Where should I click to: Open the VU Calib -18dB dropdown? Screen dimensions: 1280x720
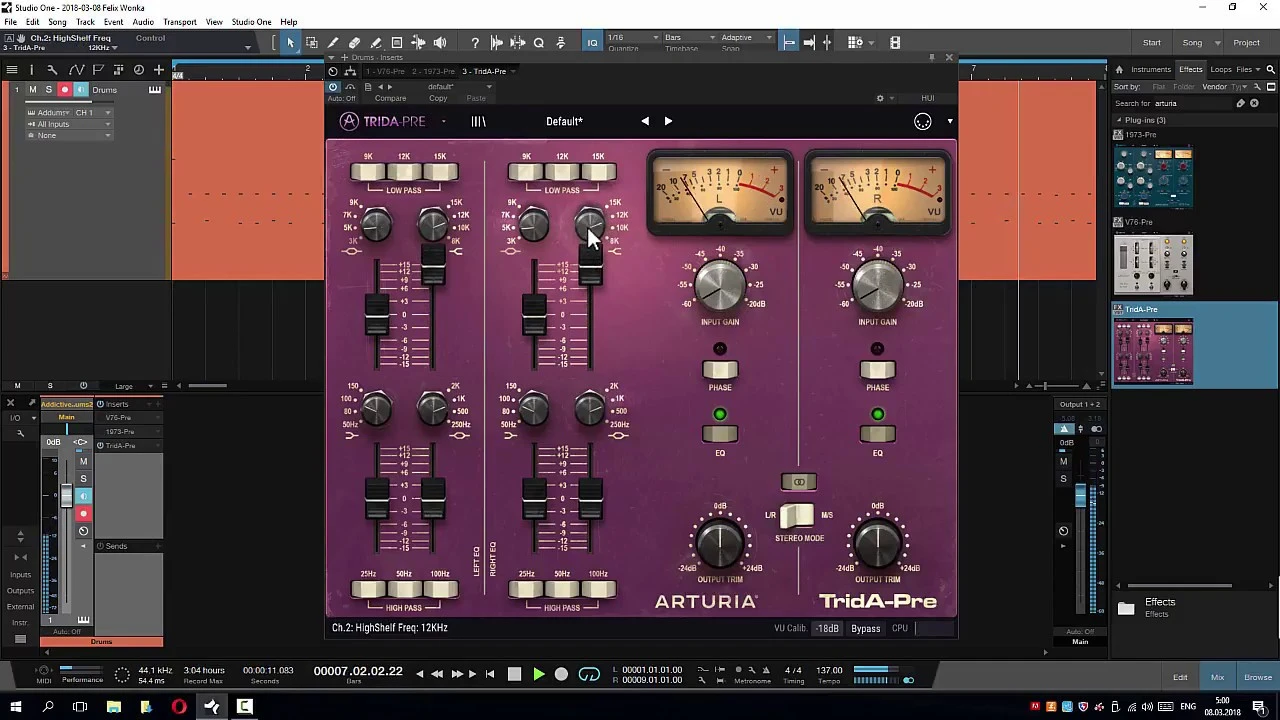tap(827, 629)
